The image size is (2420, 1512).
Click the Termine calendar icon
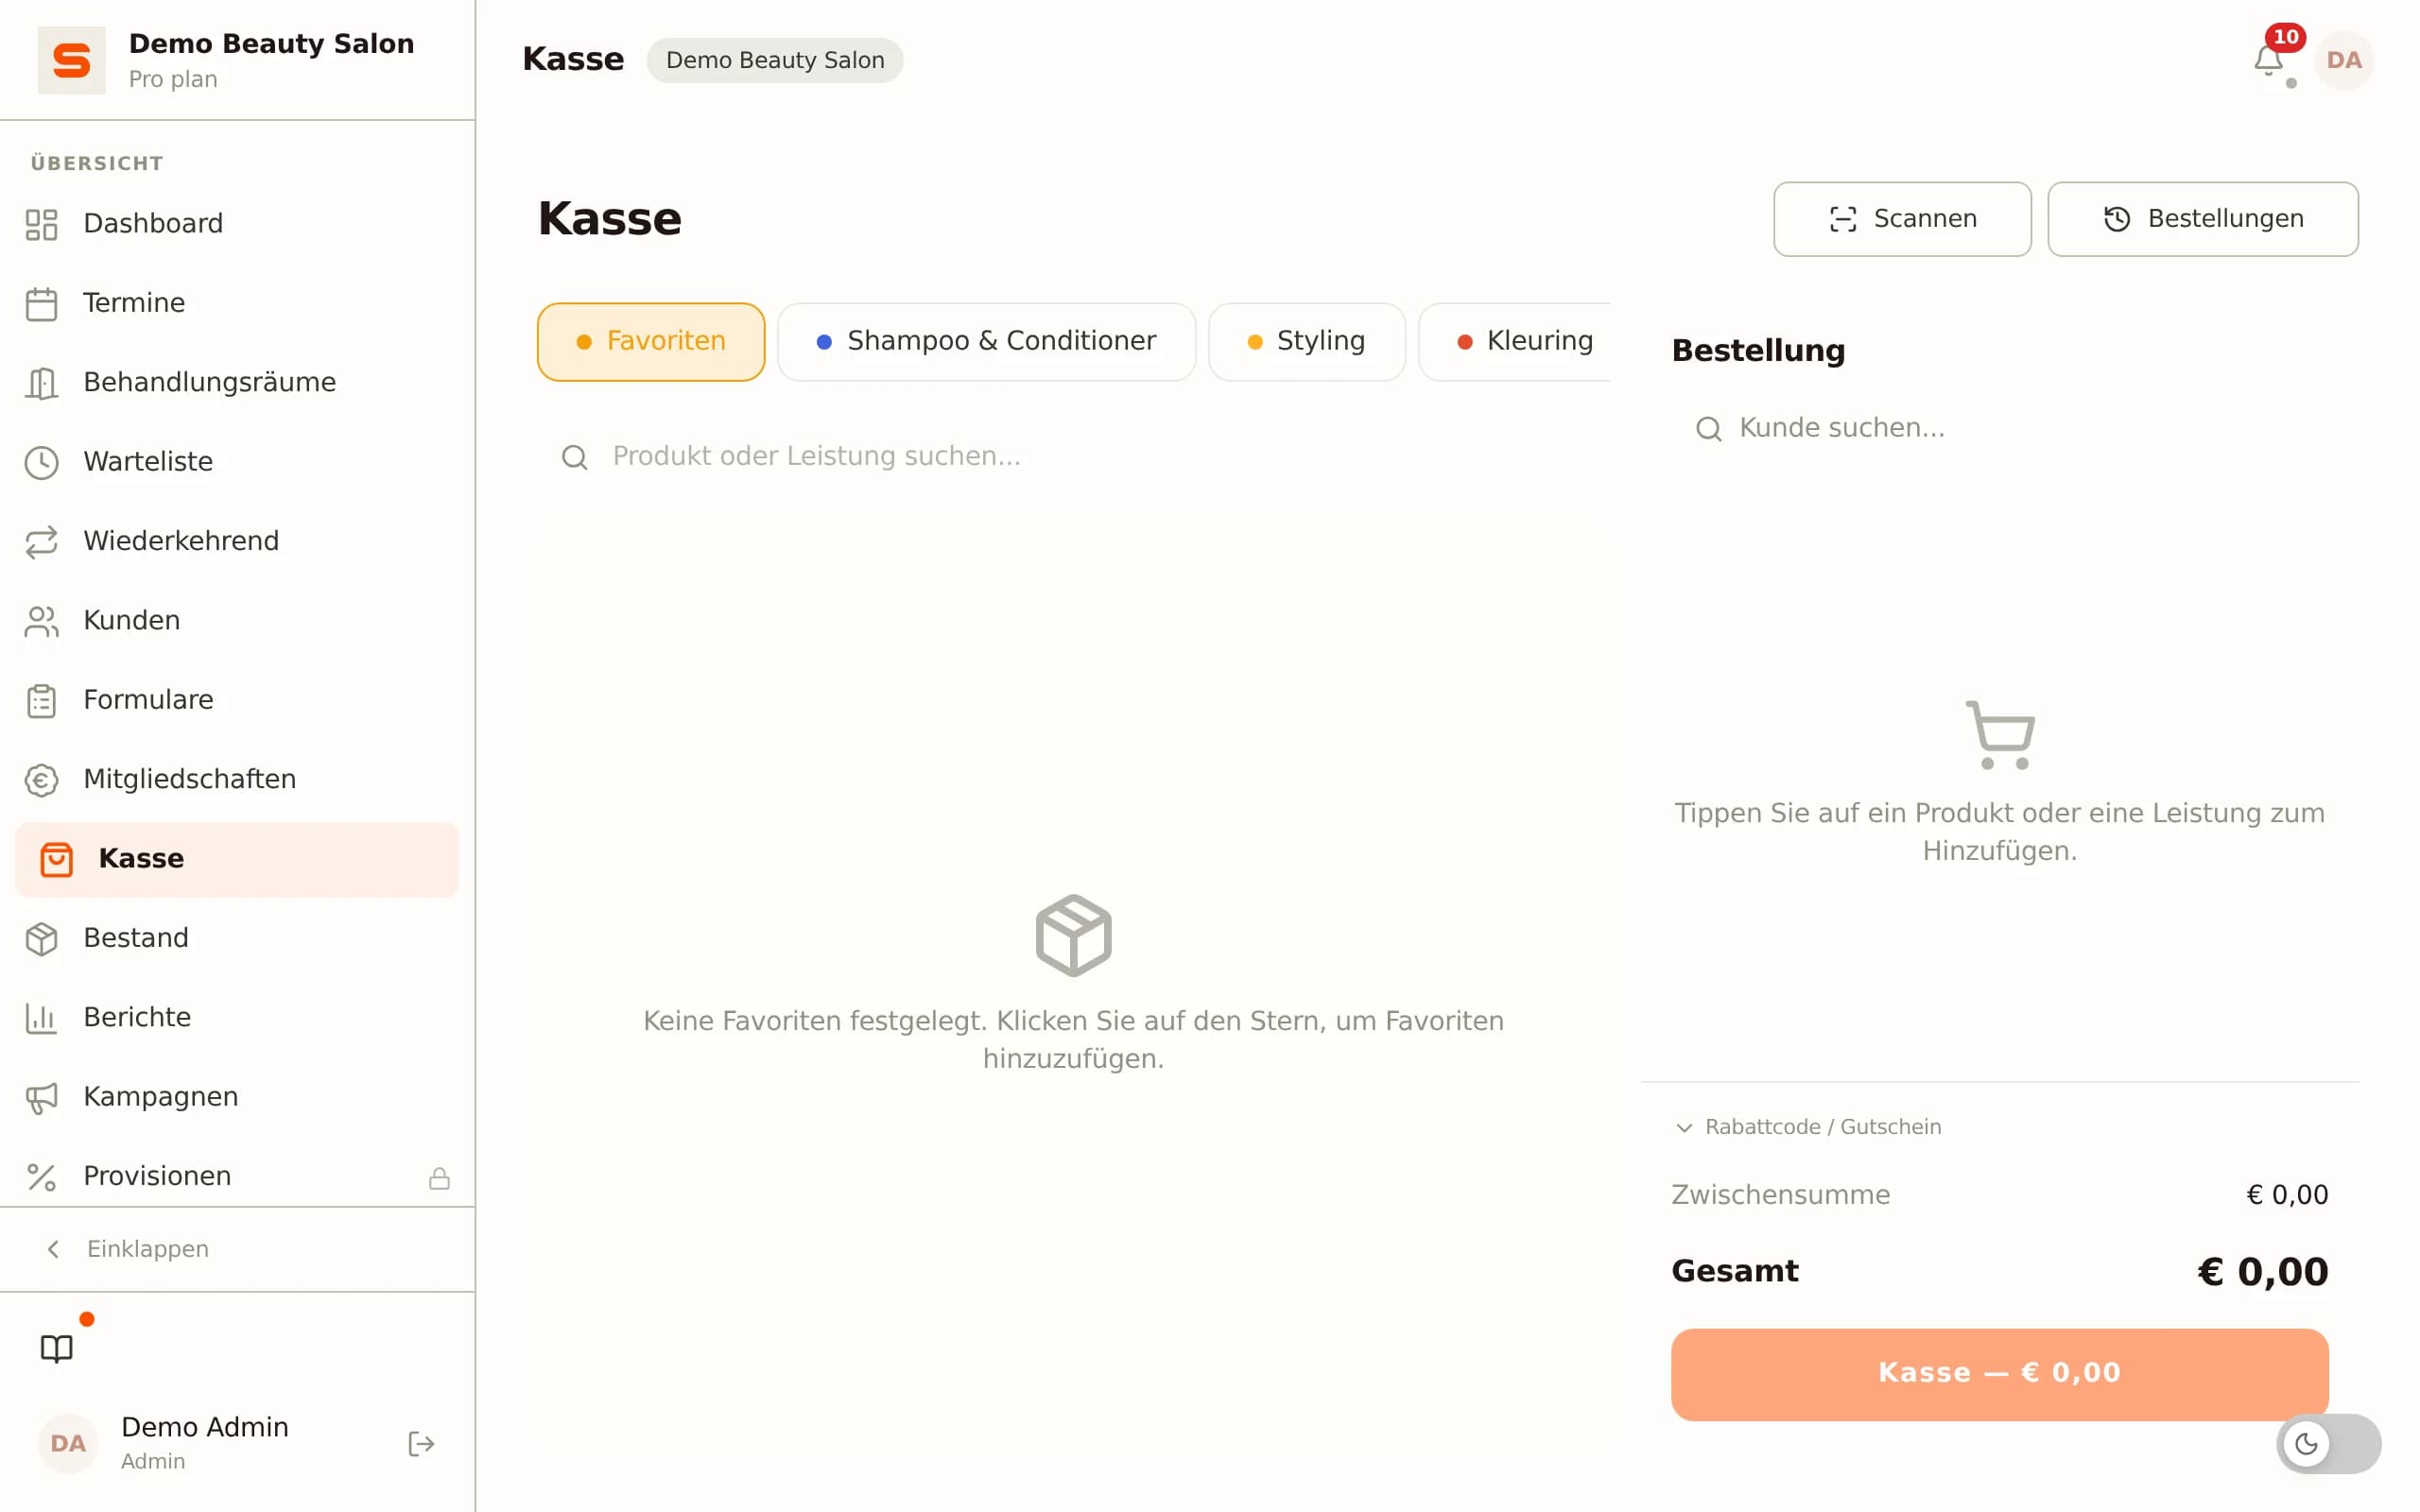tap(41, 303)
